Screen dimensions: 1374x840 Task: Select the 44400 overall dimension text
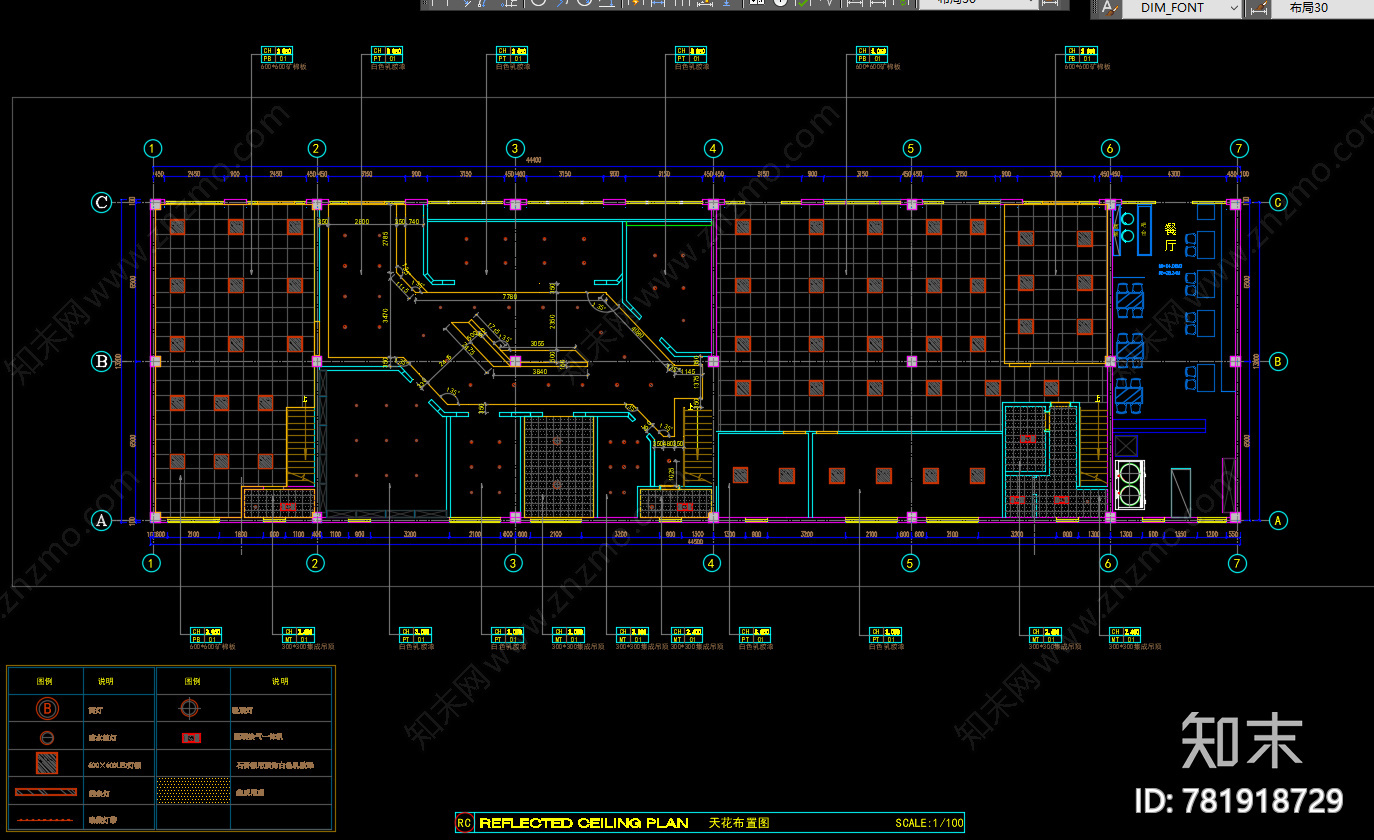(x=534, y=160)
